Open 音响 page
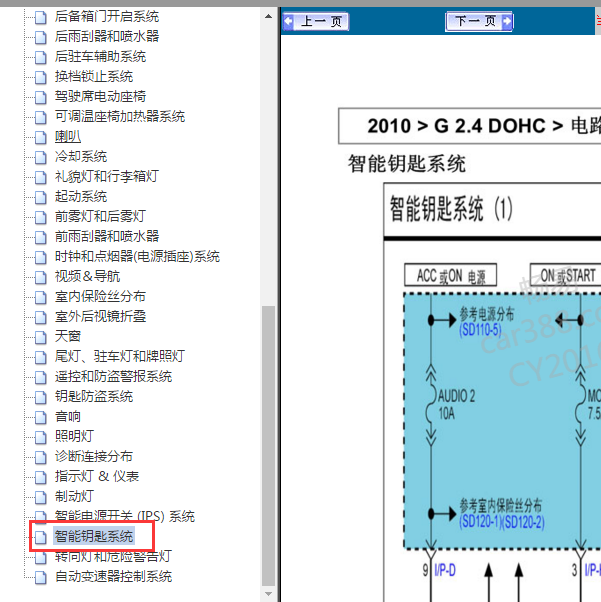This screenshot has width=601, height=602. pos(68,416)
